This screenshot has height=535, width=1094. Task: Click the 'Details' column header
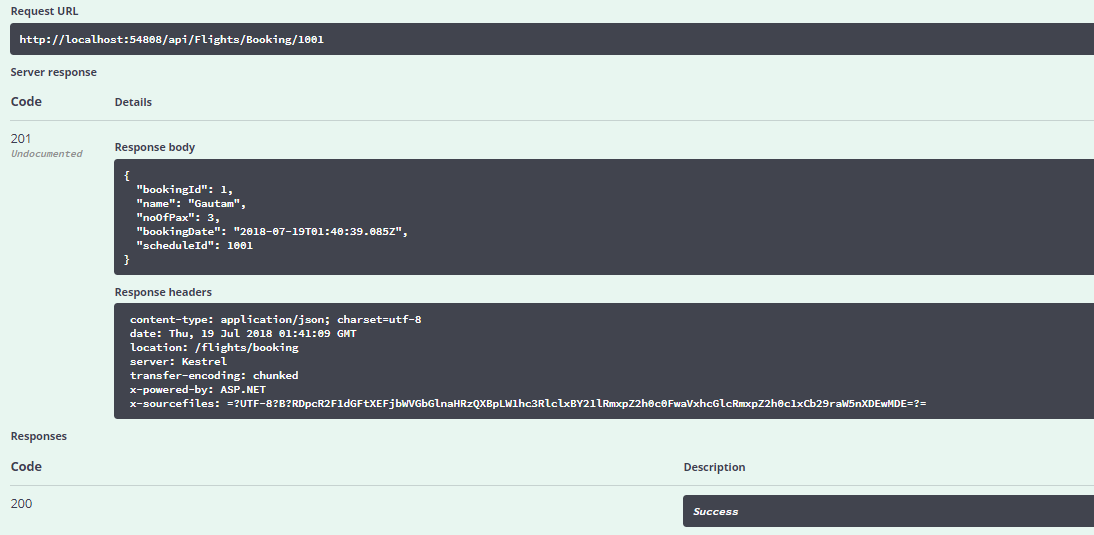pos(133,102)
